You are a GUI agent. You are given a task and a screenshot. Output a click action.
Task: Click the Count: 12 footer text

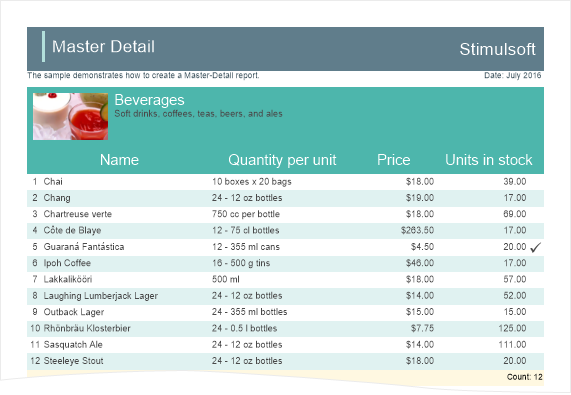click(x=524, y=377)
